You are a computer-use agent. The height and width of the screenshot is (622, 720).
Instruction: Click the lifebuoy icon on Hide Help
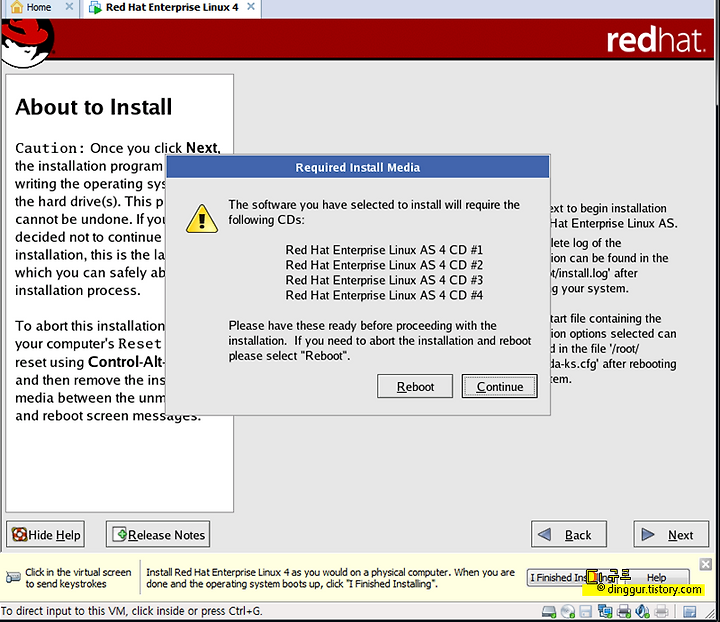pos(19,534)
